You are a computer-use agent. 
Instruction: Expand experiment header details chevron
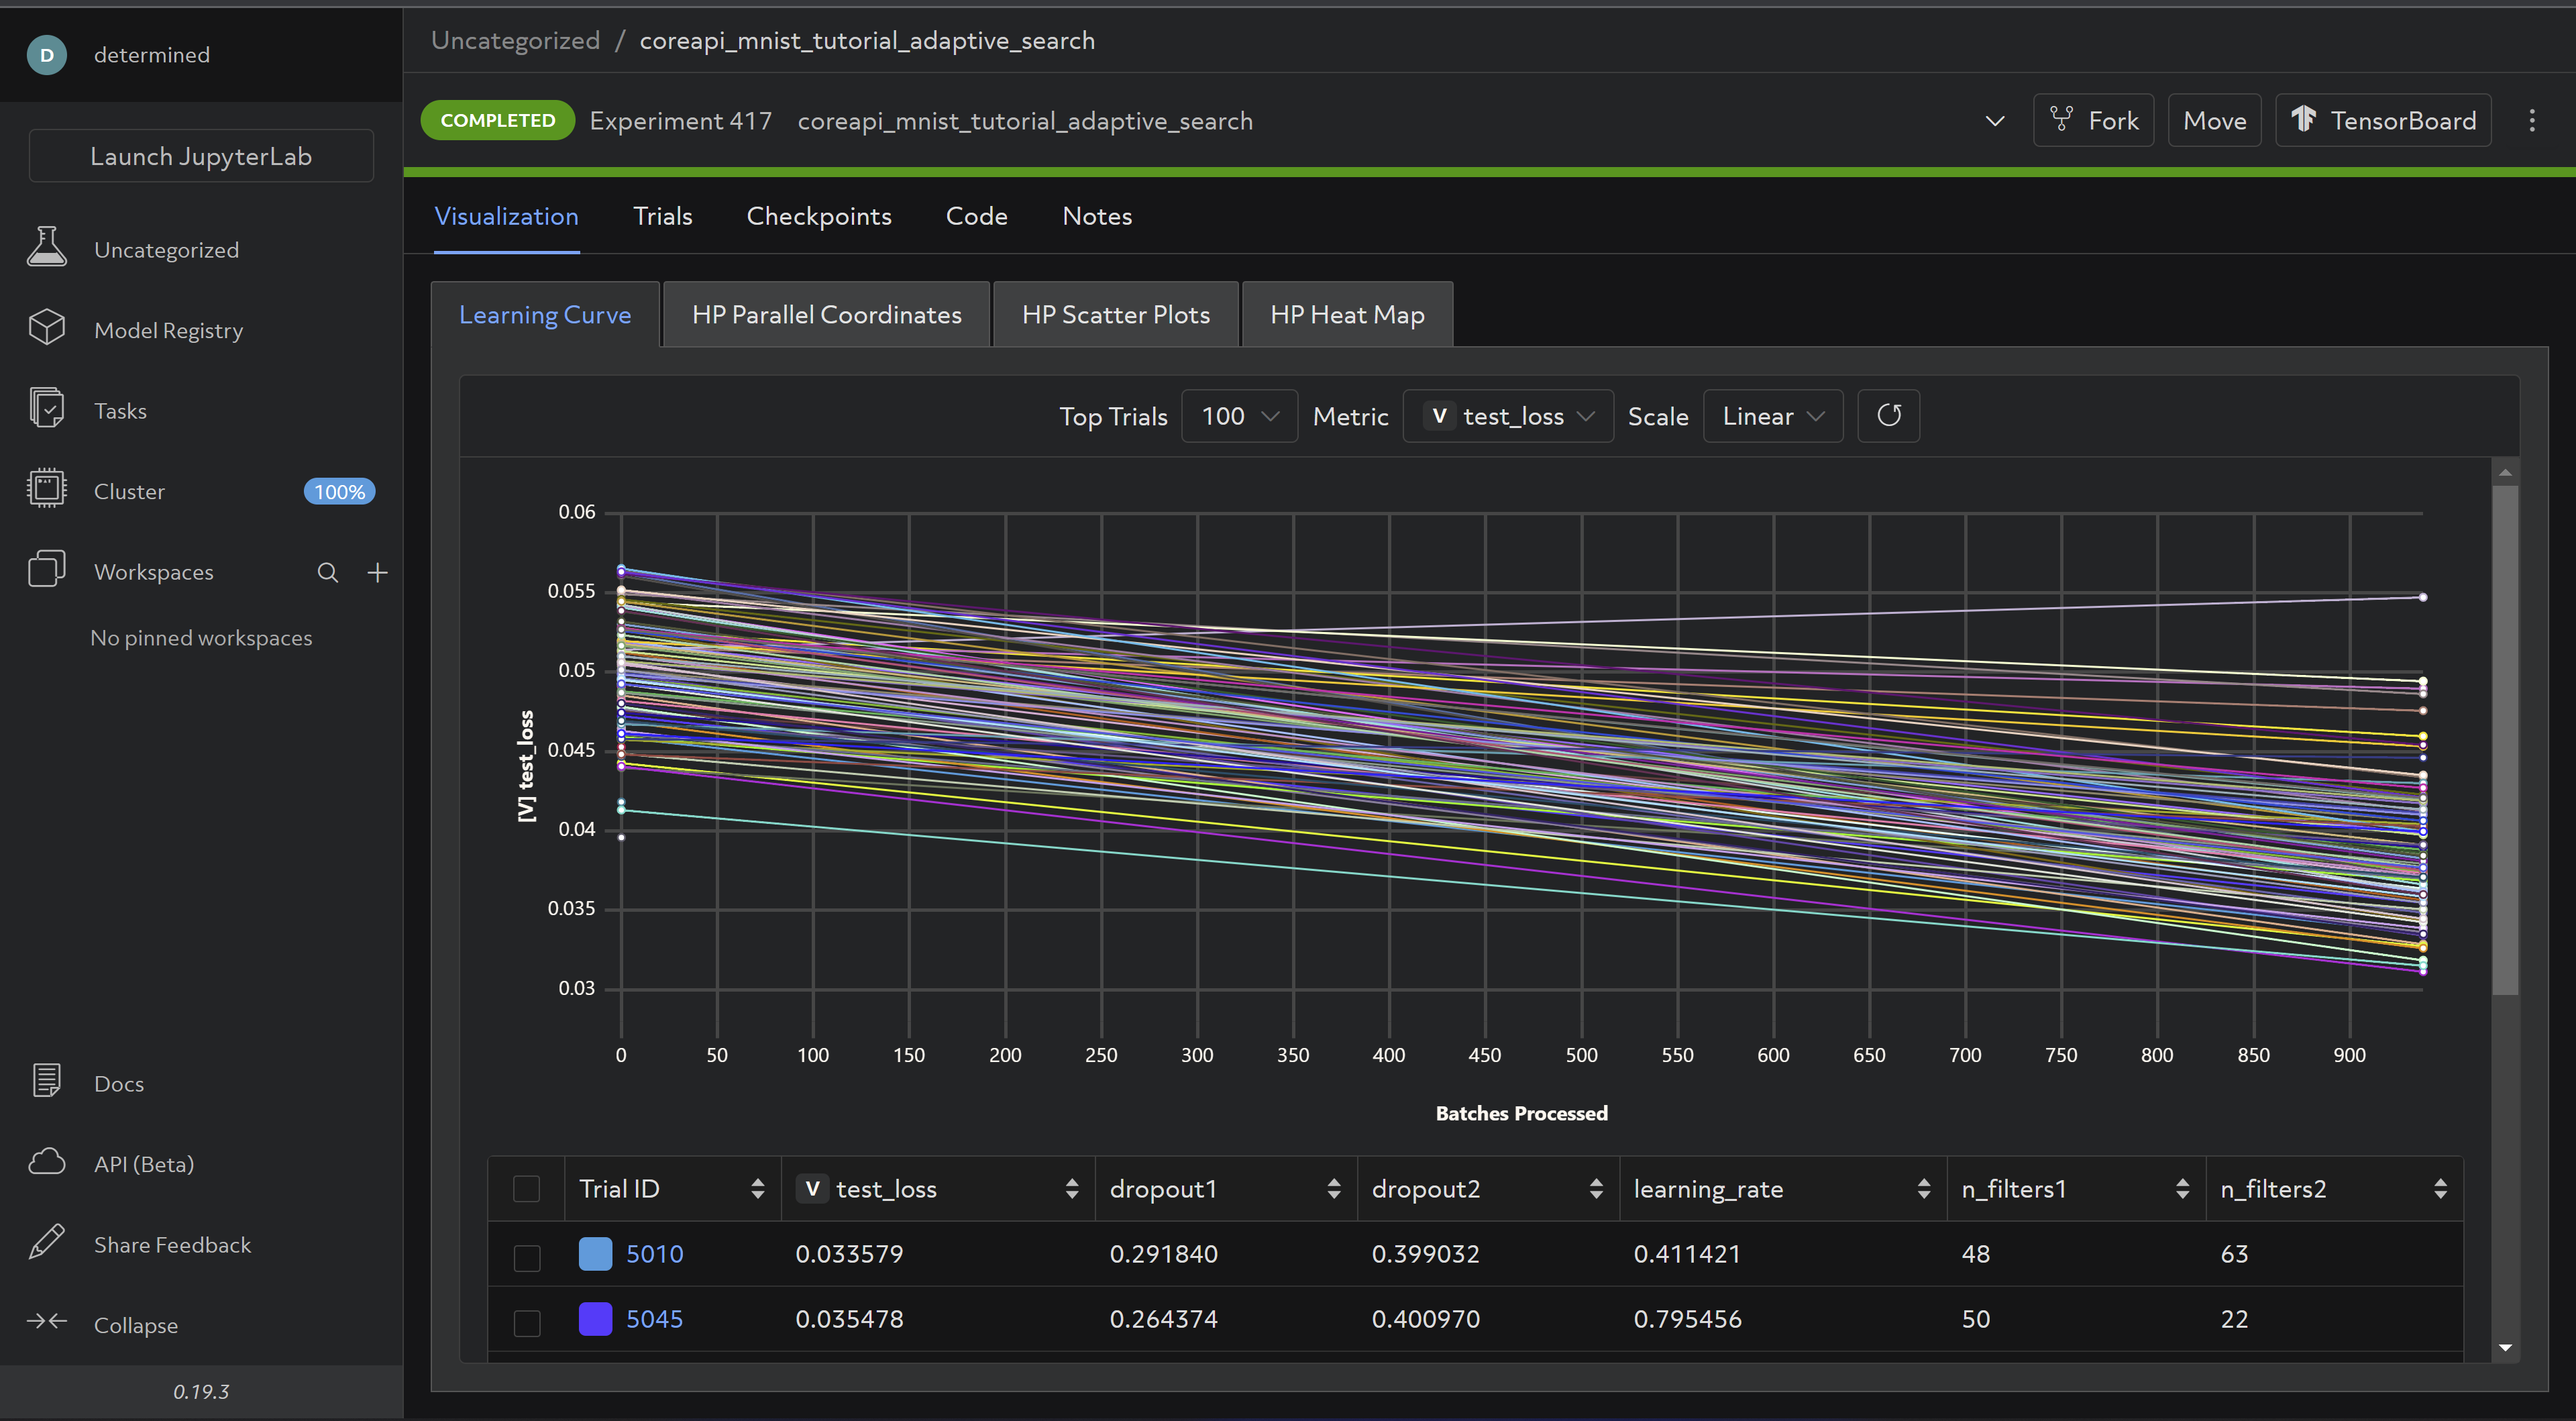click(1994, 121)
